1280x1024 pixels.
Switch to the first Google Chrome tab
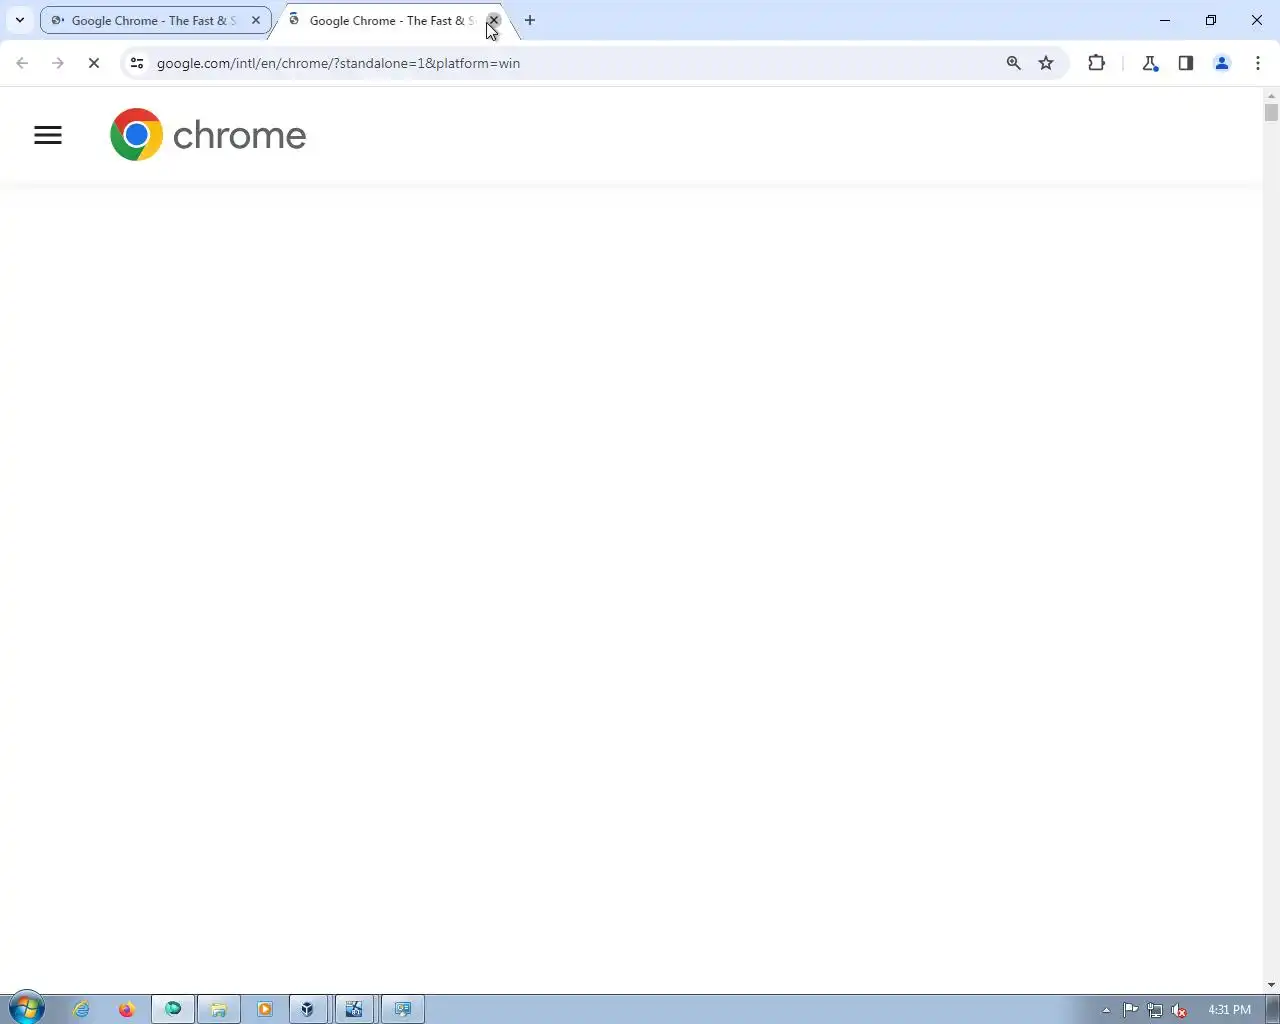point(155,20)
